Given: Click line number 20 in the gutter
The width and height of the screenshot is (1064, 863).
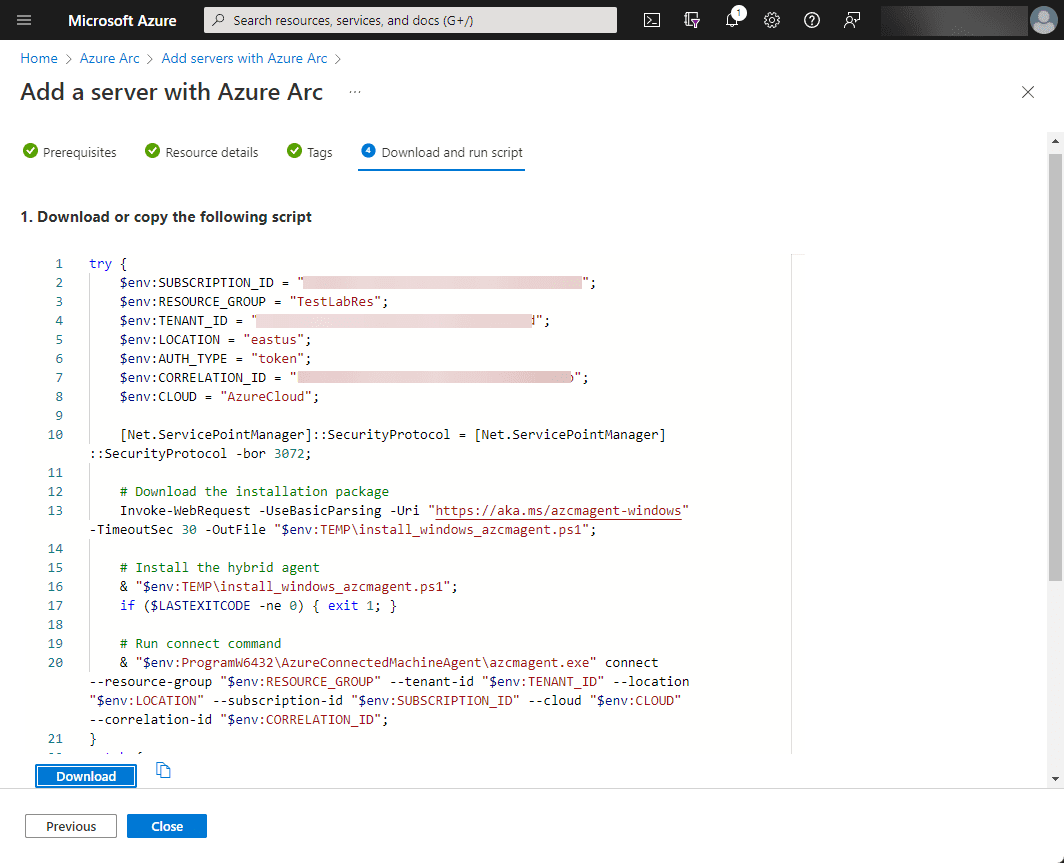Looking at the screenshot, I should pos(56,663).
